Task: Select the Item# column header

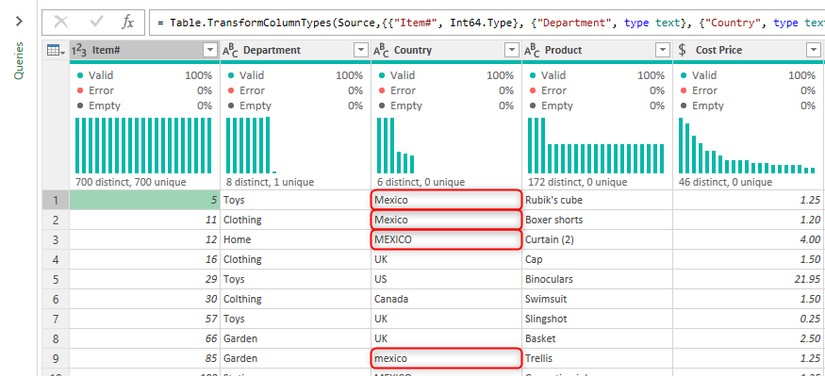Action: pos(145,50)
